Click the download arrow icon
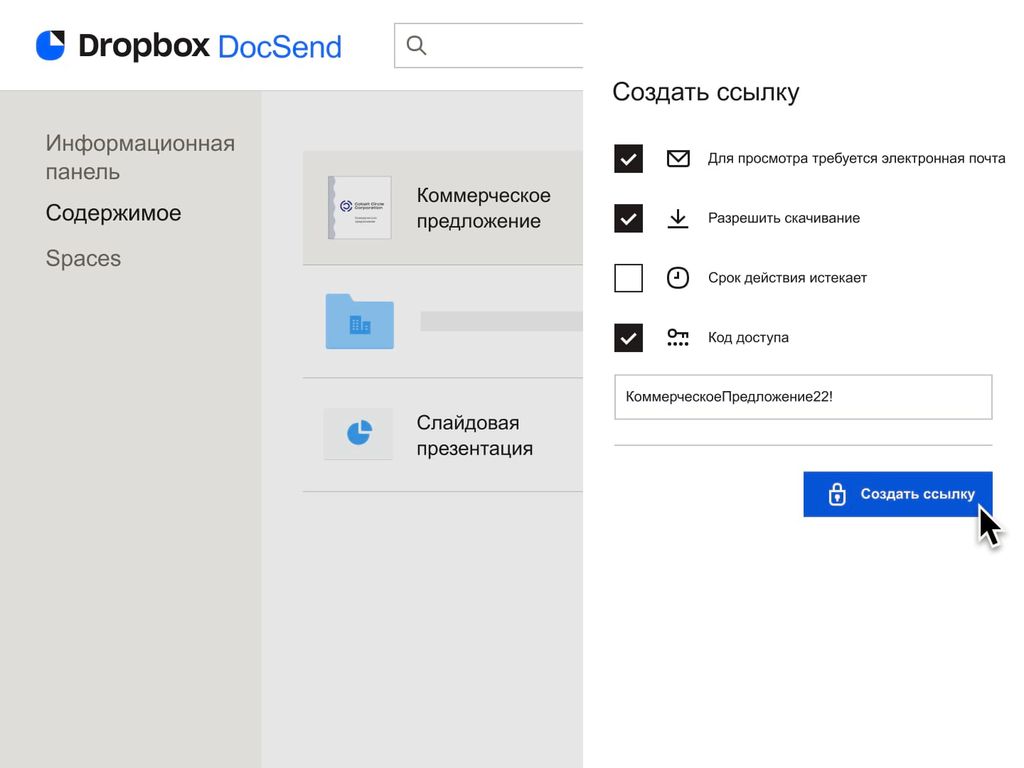1024x768 pixels. point(678,218)
